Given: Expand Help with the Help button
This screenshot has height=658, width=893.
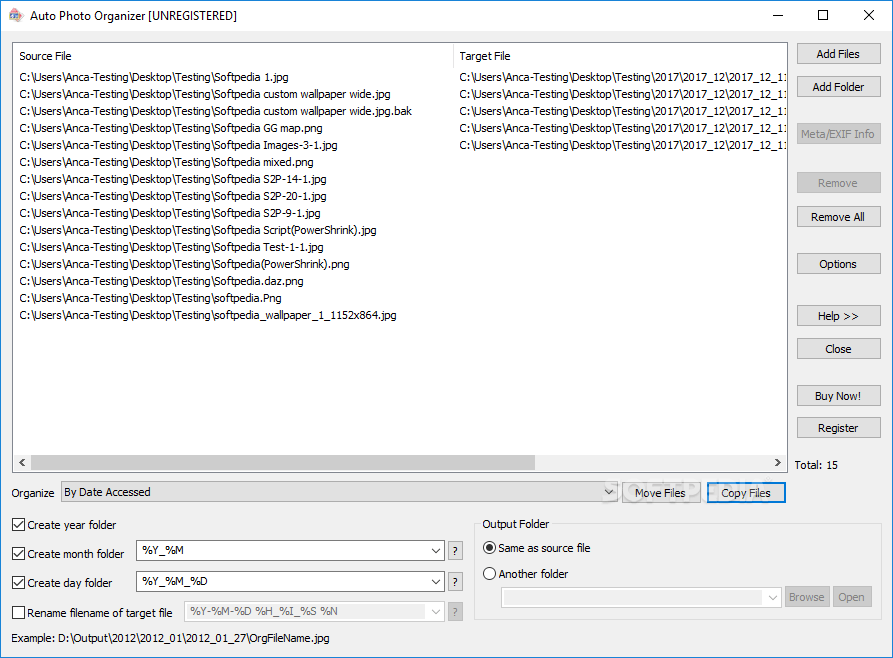Looking at the screenshot, I should click(x=838, y=315).
